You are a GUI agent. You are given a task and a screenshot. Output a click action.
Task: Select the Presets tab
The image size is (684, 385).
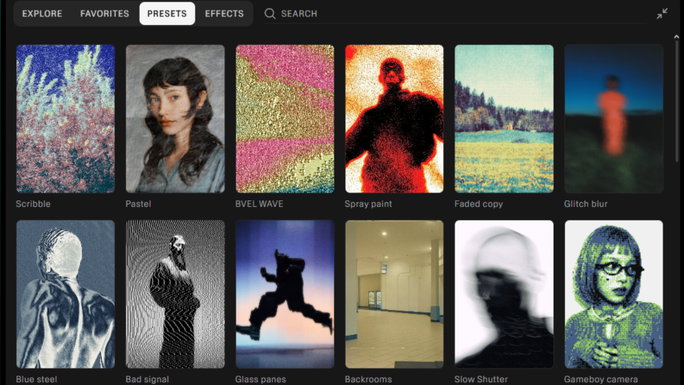[167, 14]
